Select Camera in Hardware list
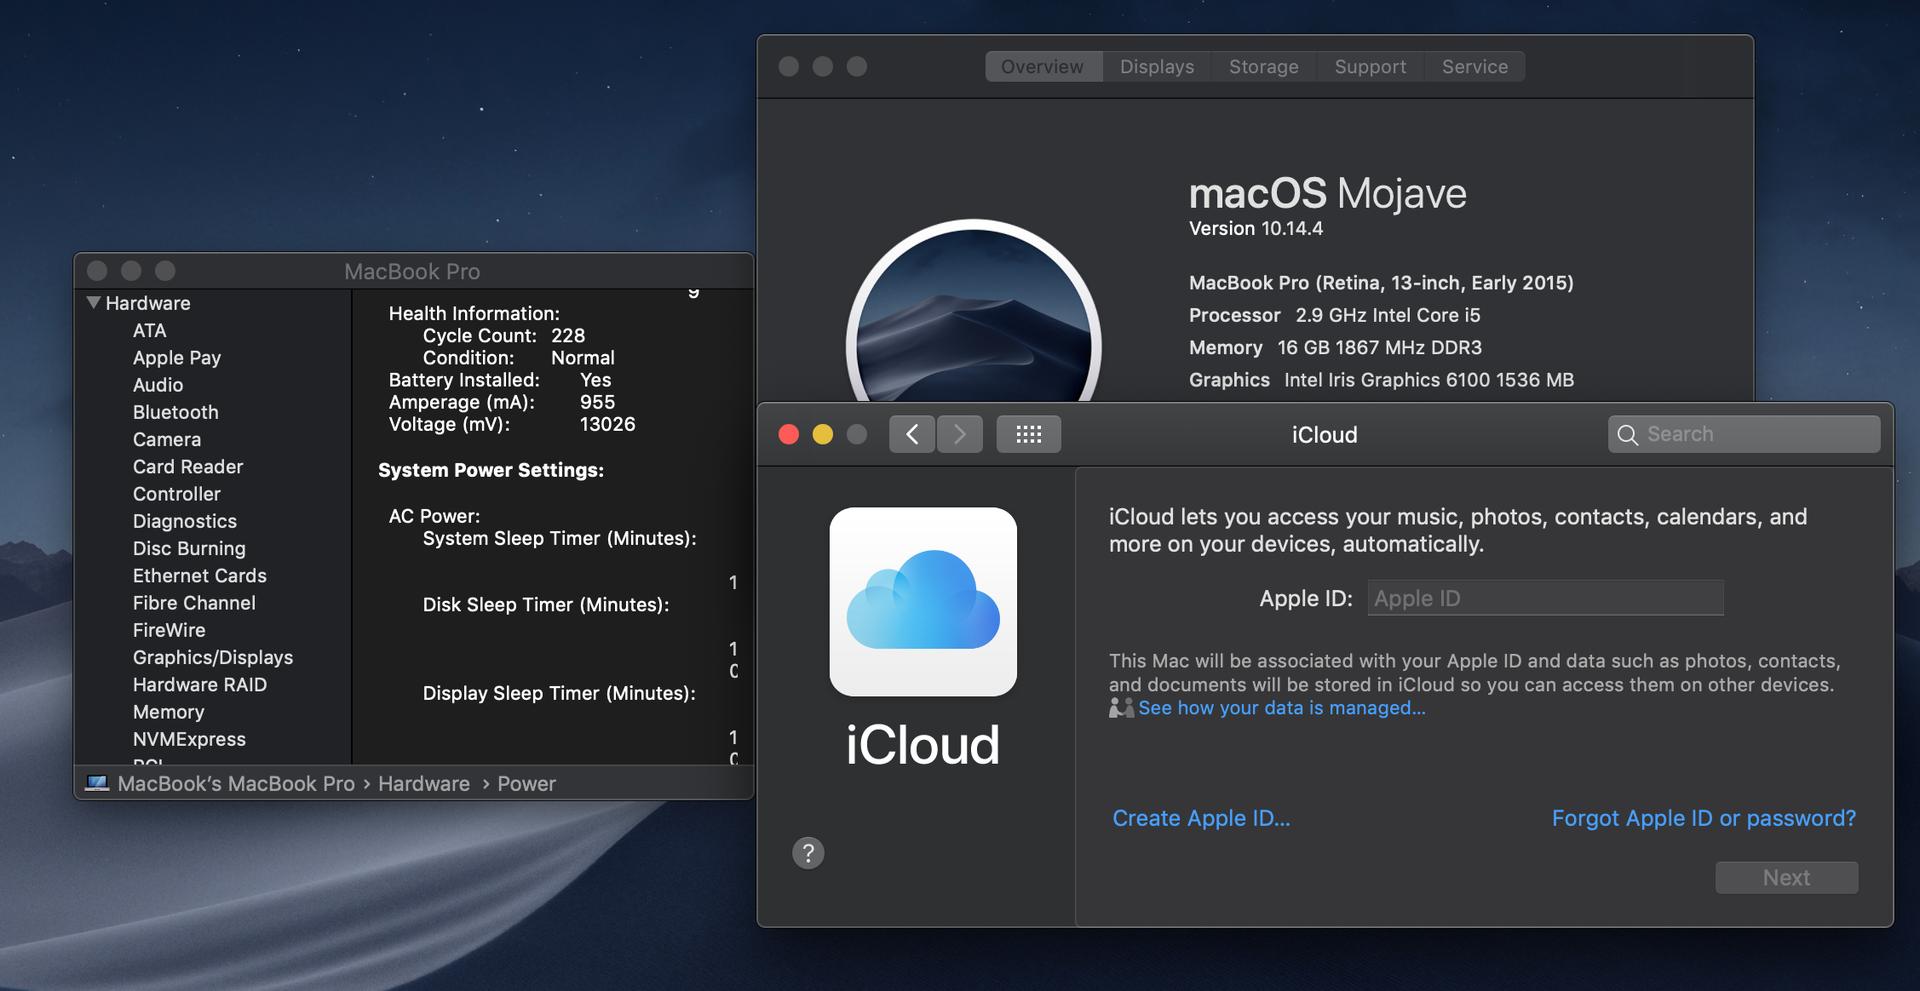This screenshot has width=1920, height=991. point(167,439)
